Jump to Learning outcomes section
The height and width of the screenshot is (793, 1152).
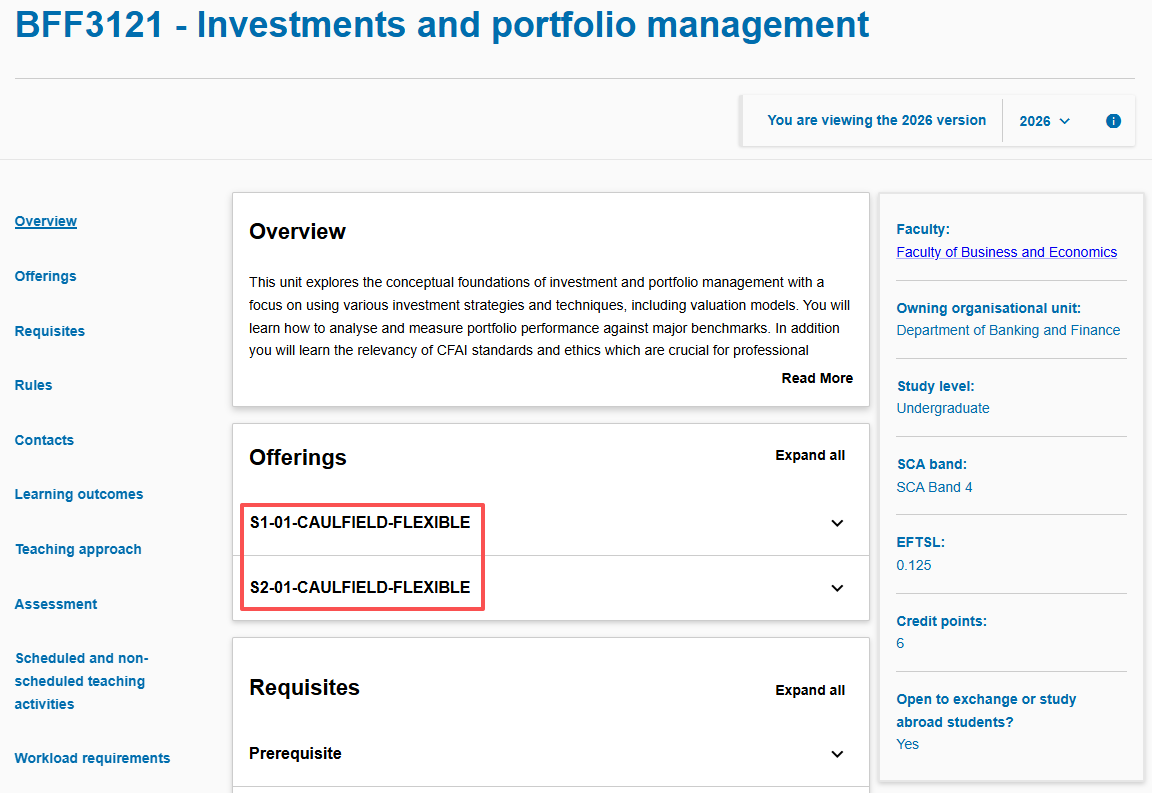tap(79, 494)
